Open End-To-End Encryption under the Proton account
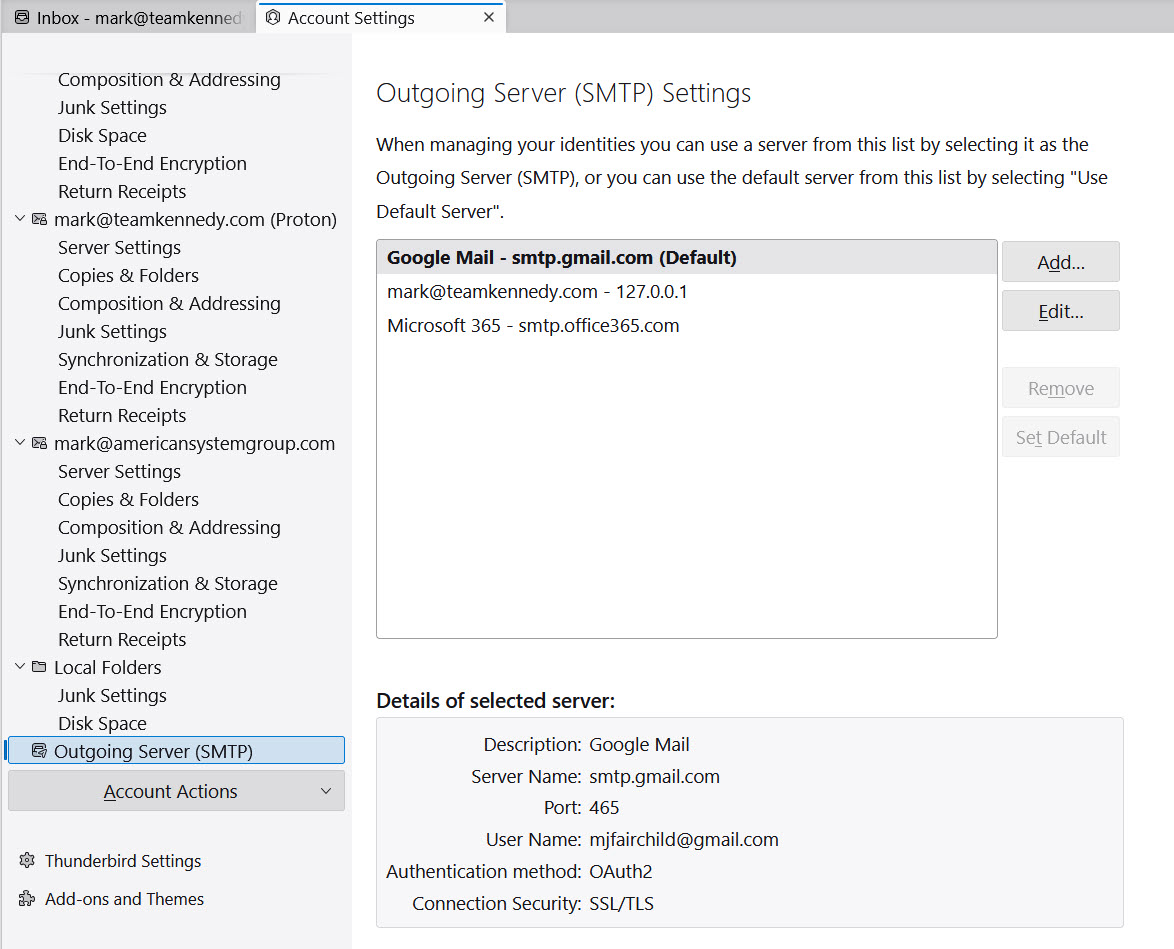Viewport: 1174px width, 949px height. tap(152, 387)
